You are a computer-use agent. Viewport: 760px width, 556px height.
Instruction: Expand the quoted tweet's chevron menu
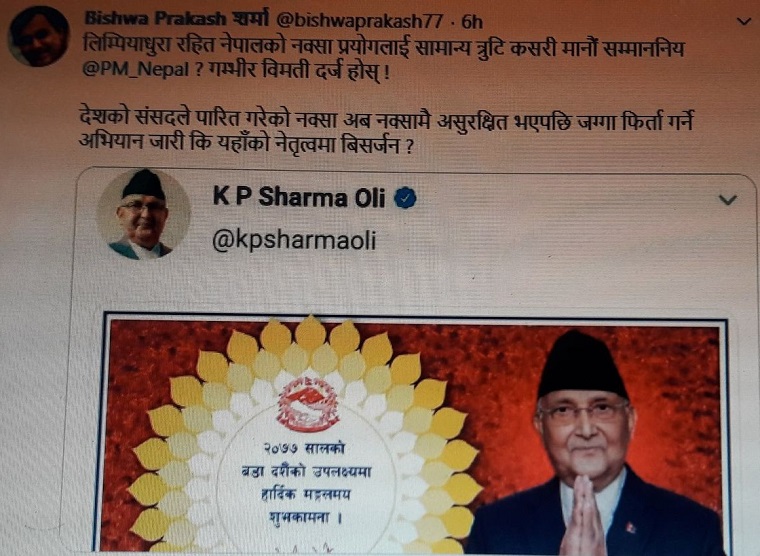pyautogui.click(x=728, y=200)
